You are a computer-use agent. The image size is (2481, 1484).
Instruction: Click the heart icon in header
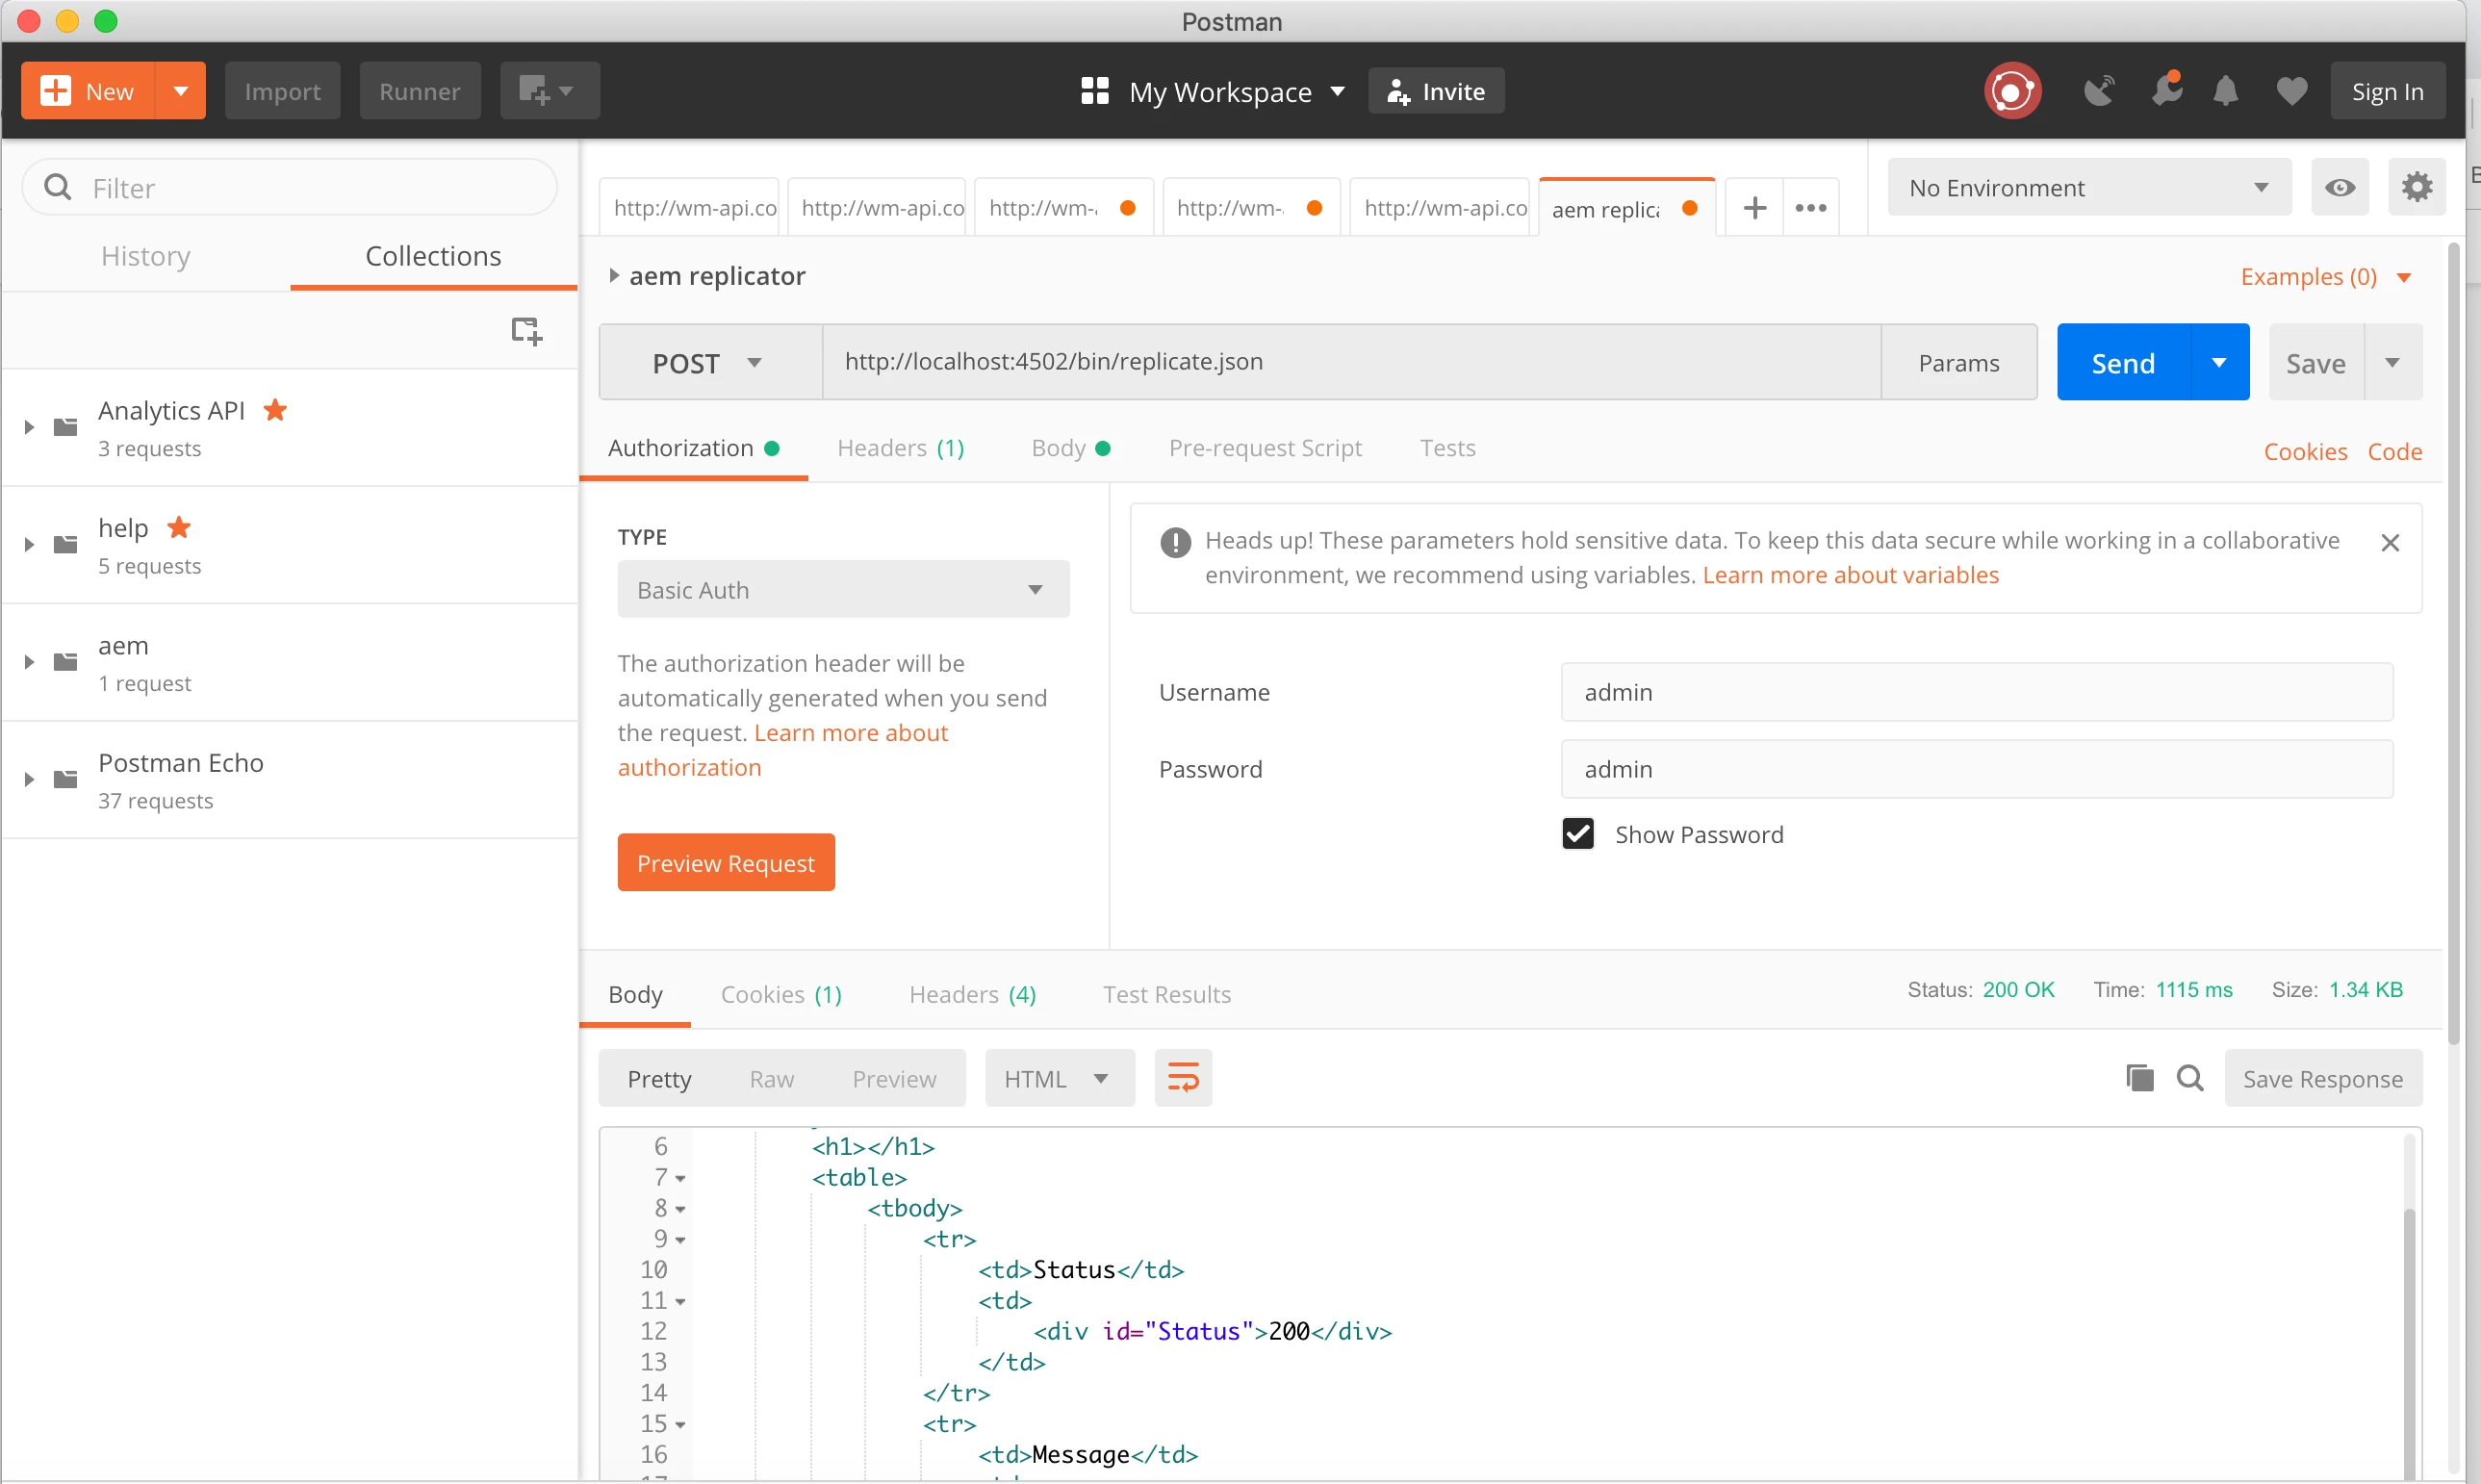pyautogui.click(x=2291, y=91)
